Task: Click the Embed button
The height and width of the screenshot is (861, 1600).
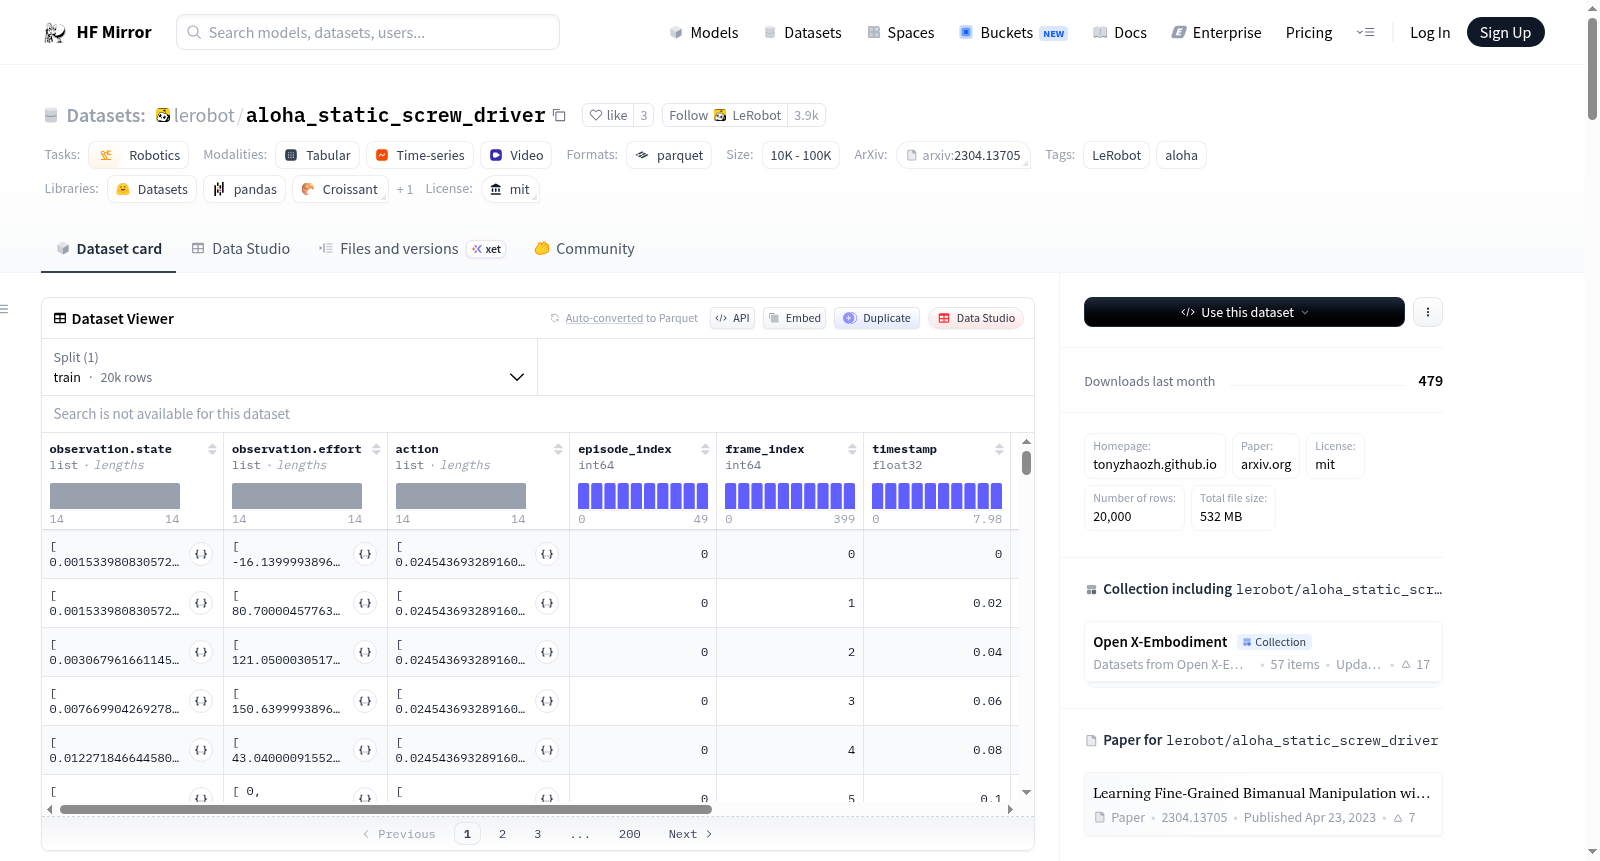Action: 794,318
